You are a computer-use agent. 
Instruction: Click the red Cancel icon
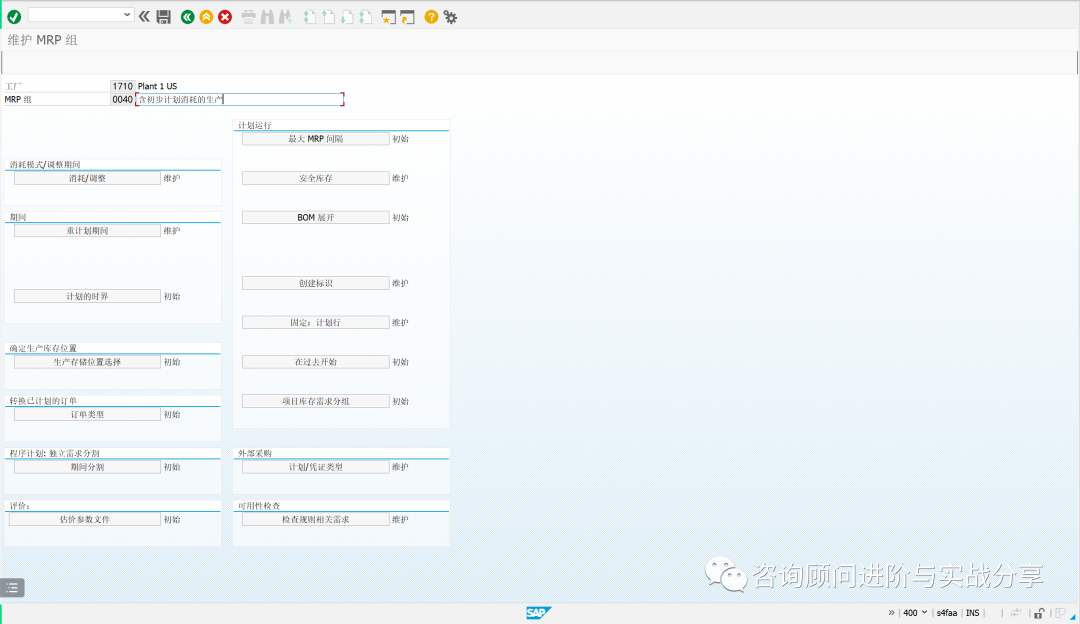[x=223, y=16]
